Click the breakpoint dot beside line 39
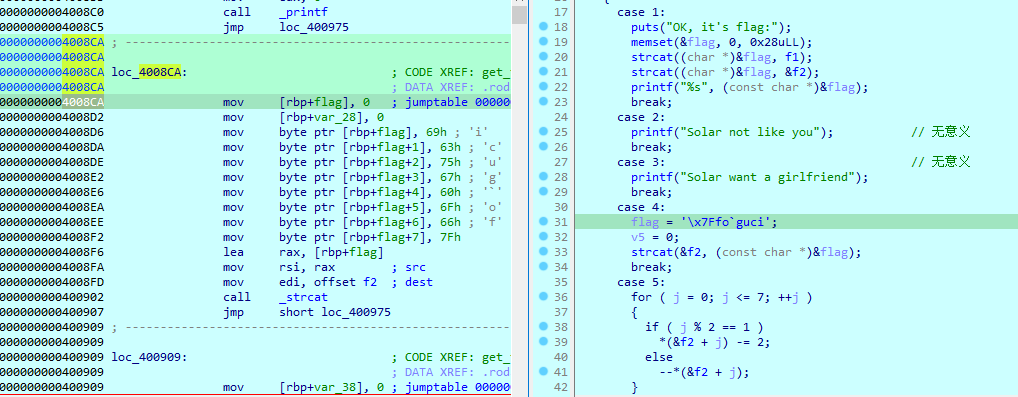The width and height of the screenshot is (1018, 397). [543, 342]
